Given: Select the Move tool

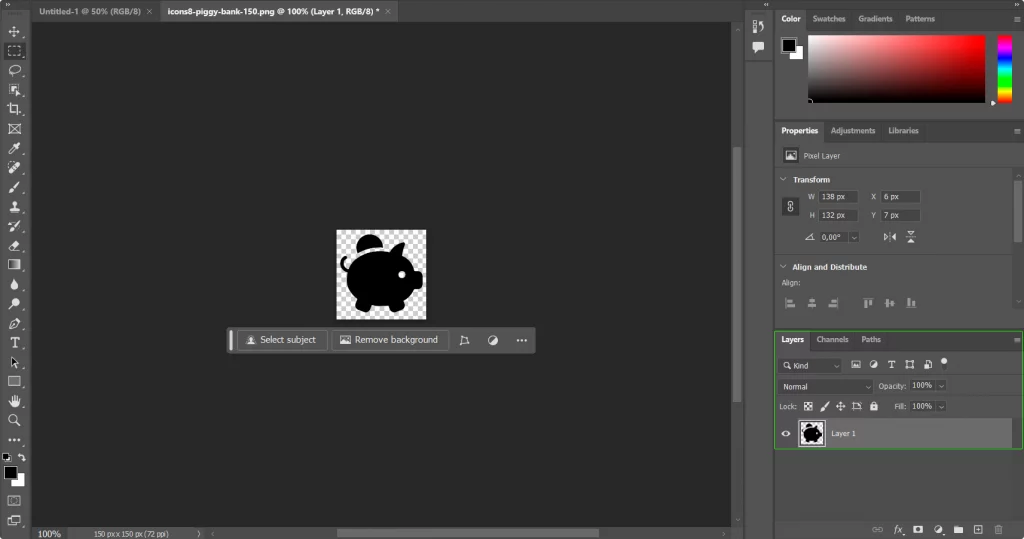Looking at the screenshot, I should pyautogui.click(x=14, y=31).
